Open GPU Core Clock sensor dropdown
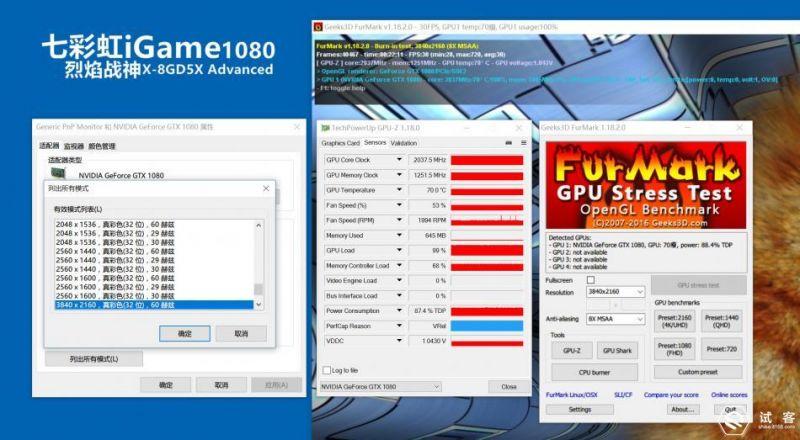Screen dimensions: 800x440 click(x=399, y=160)
